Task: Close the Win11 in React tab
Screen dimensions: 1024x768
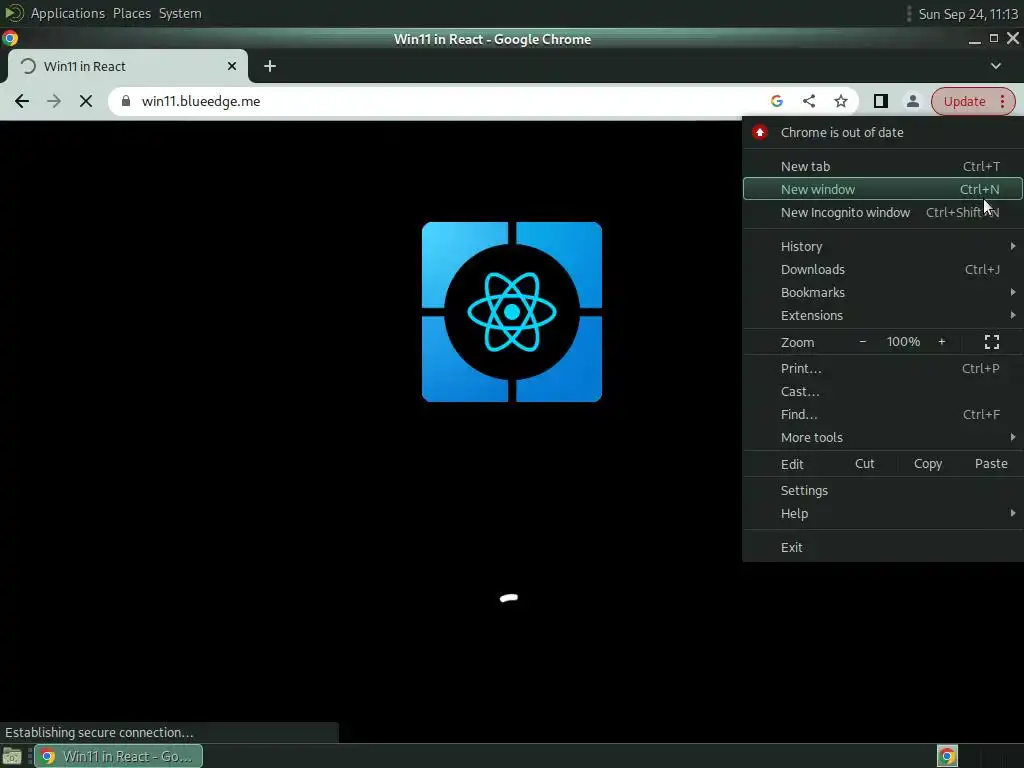Action: tap(232, 66)
